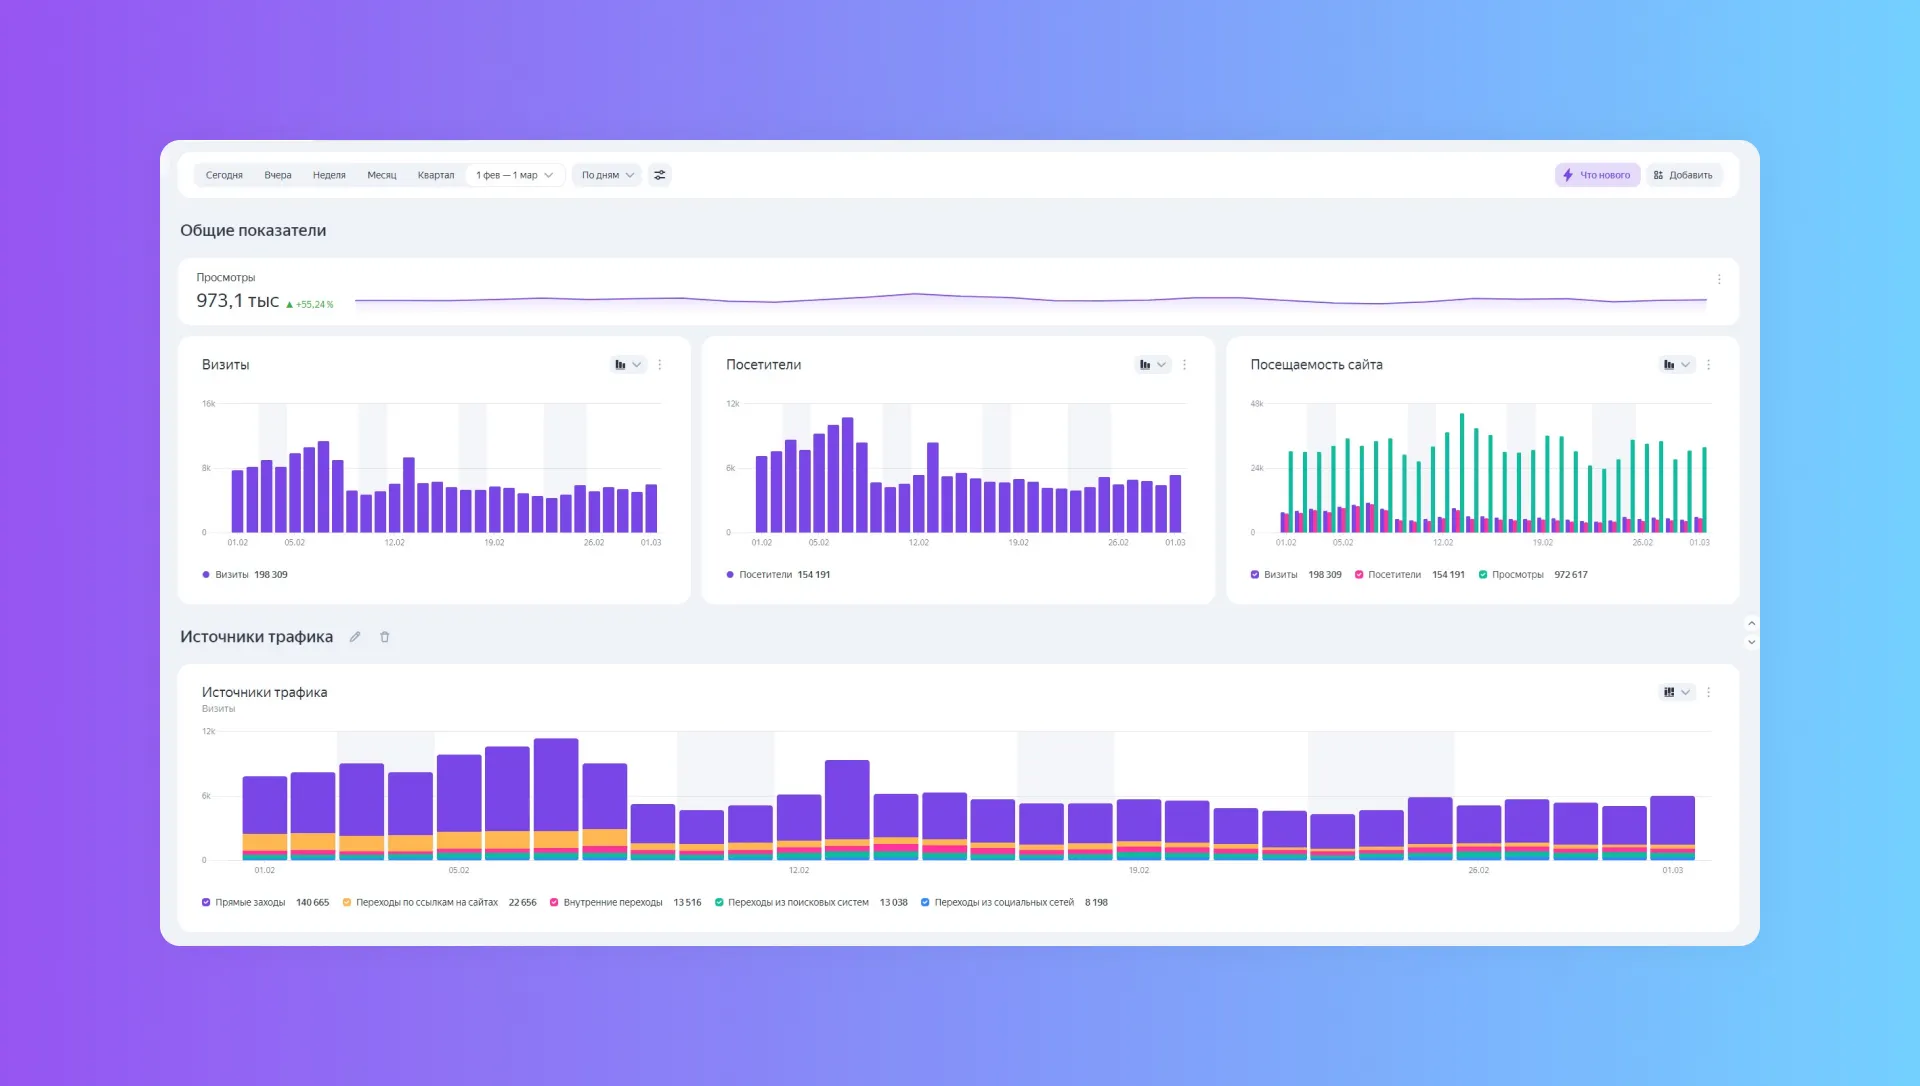Open the Просмотры widget three-dot menu
This screenshot has height=1086, width=1920.
point(1719,279)
